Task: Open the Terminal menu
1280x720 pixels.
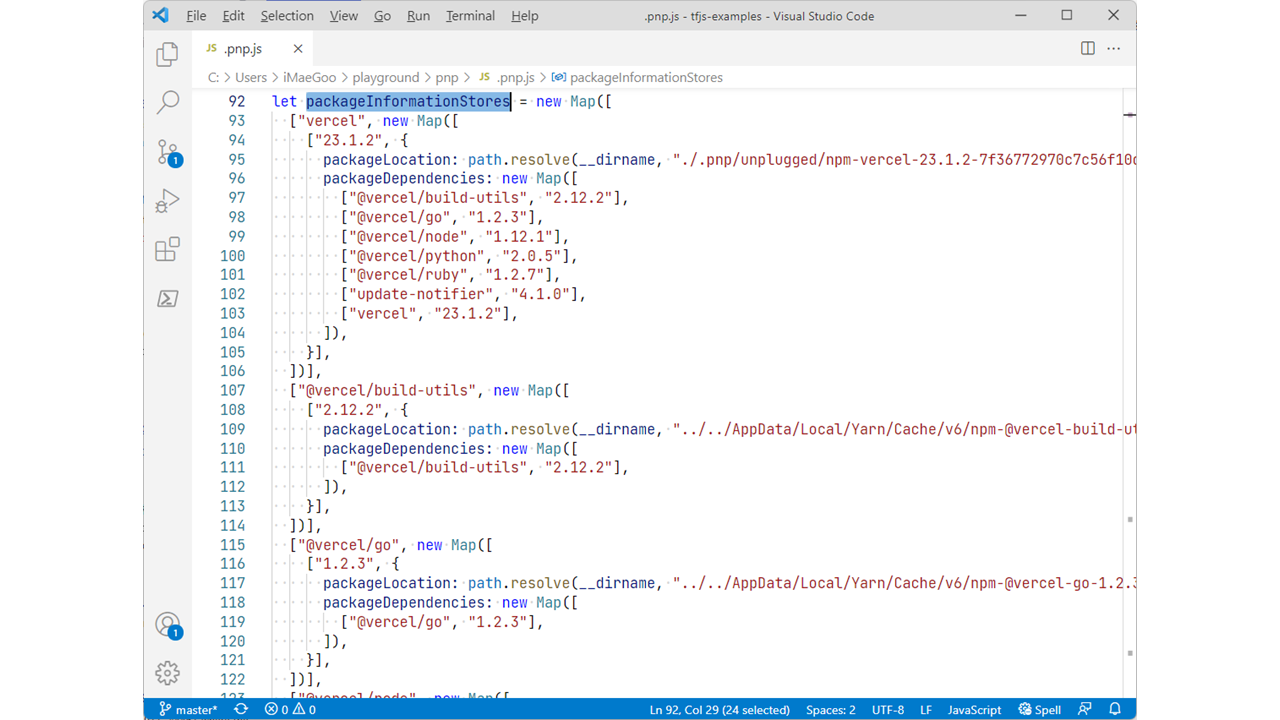Action: click(470, 16)
